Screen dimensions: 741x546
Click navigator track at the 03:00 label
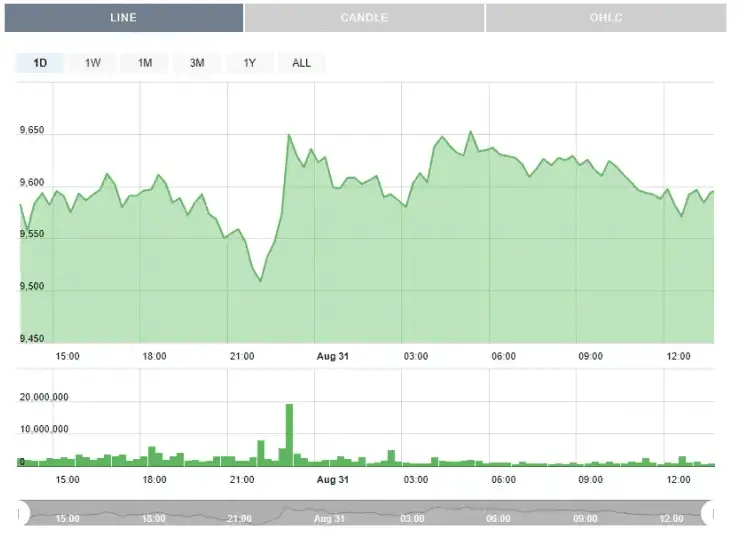click(x=412, y=518)
